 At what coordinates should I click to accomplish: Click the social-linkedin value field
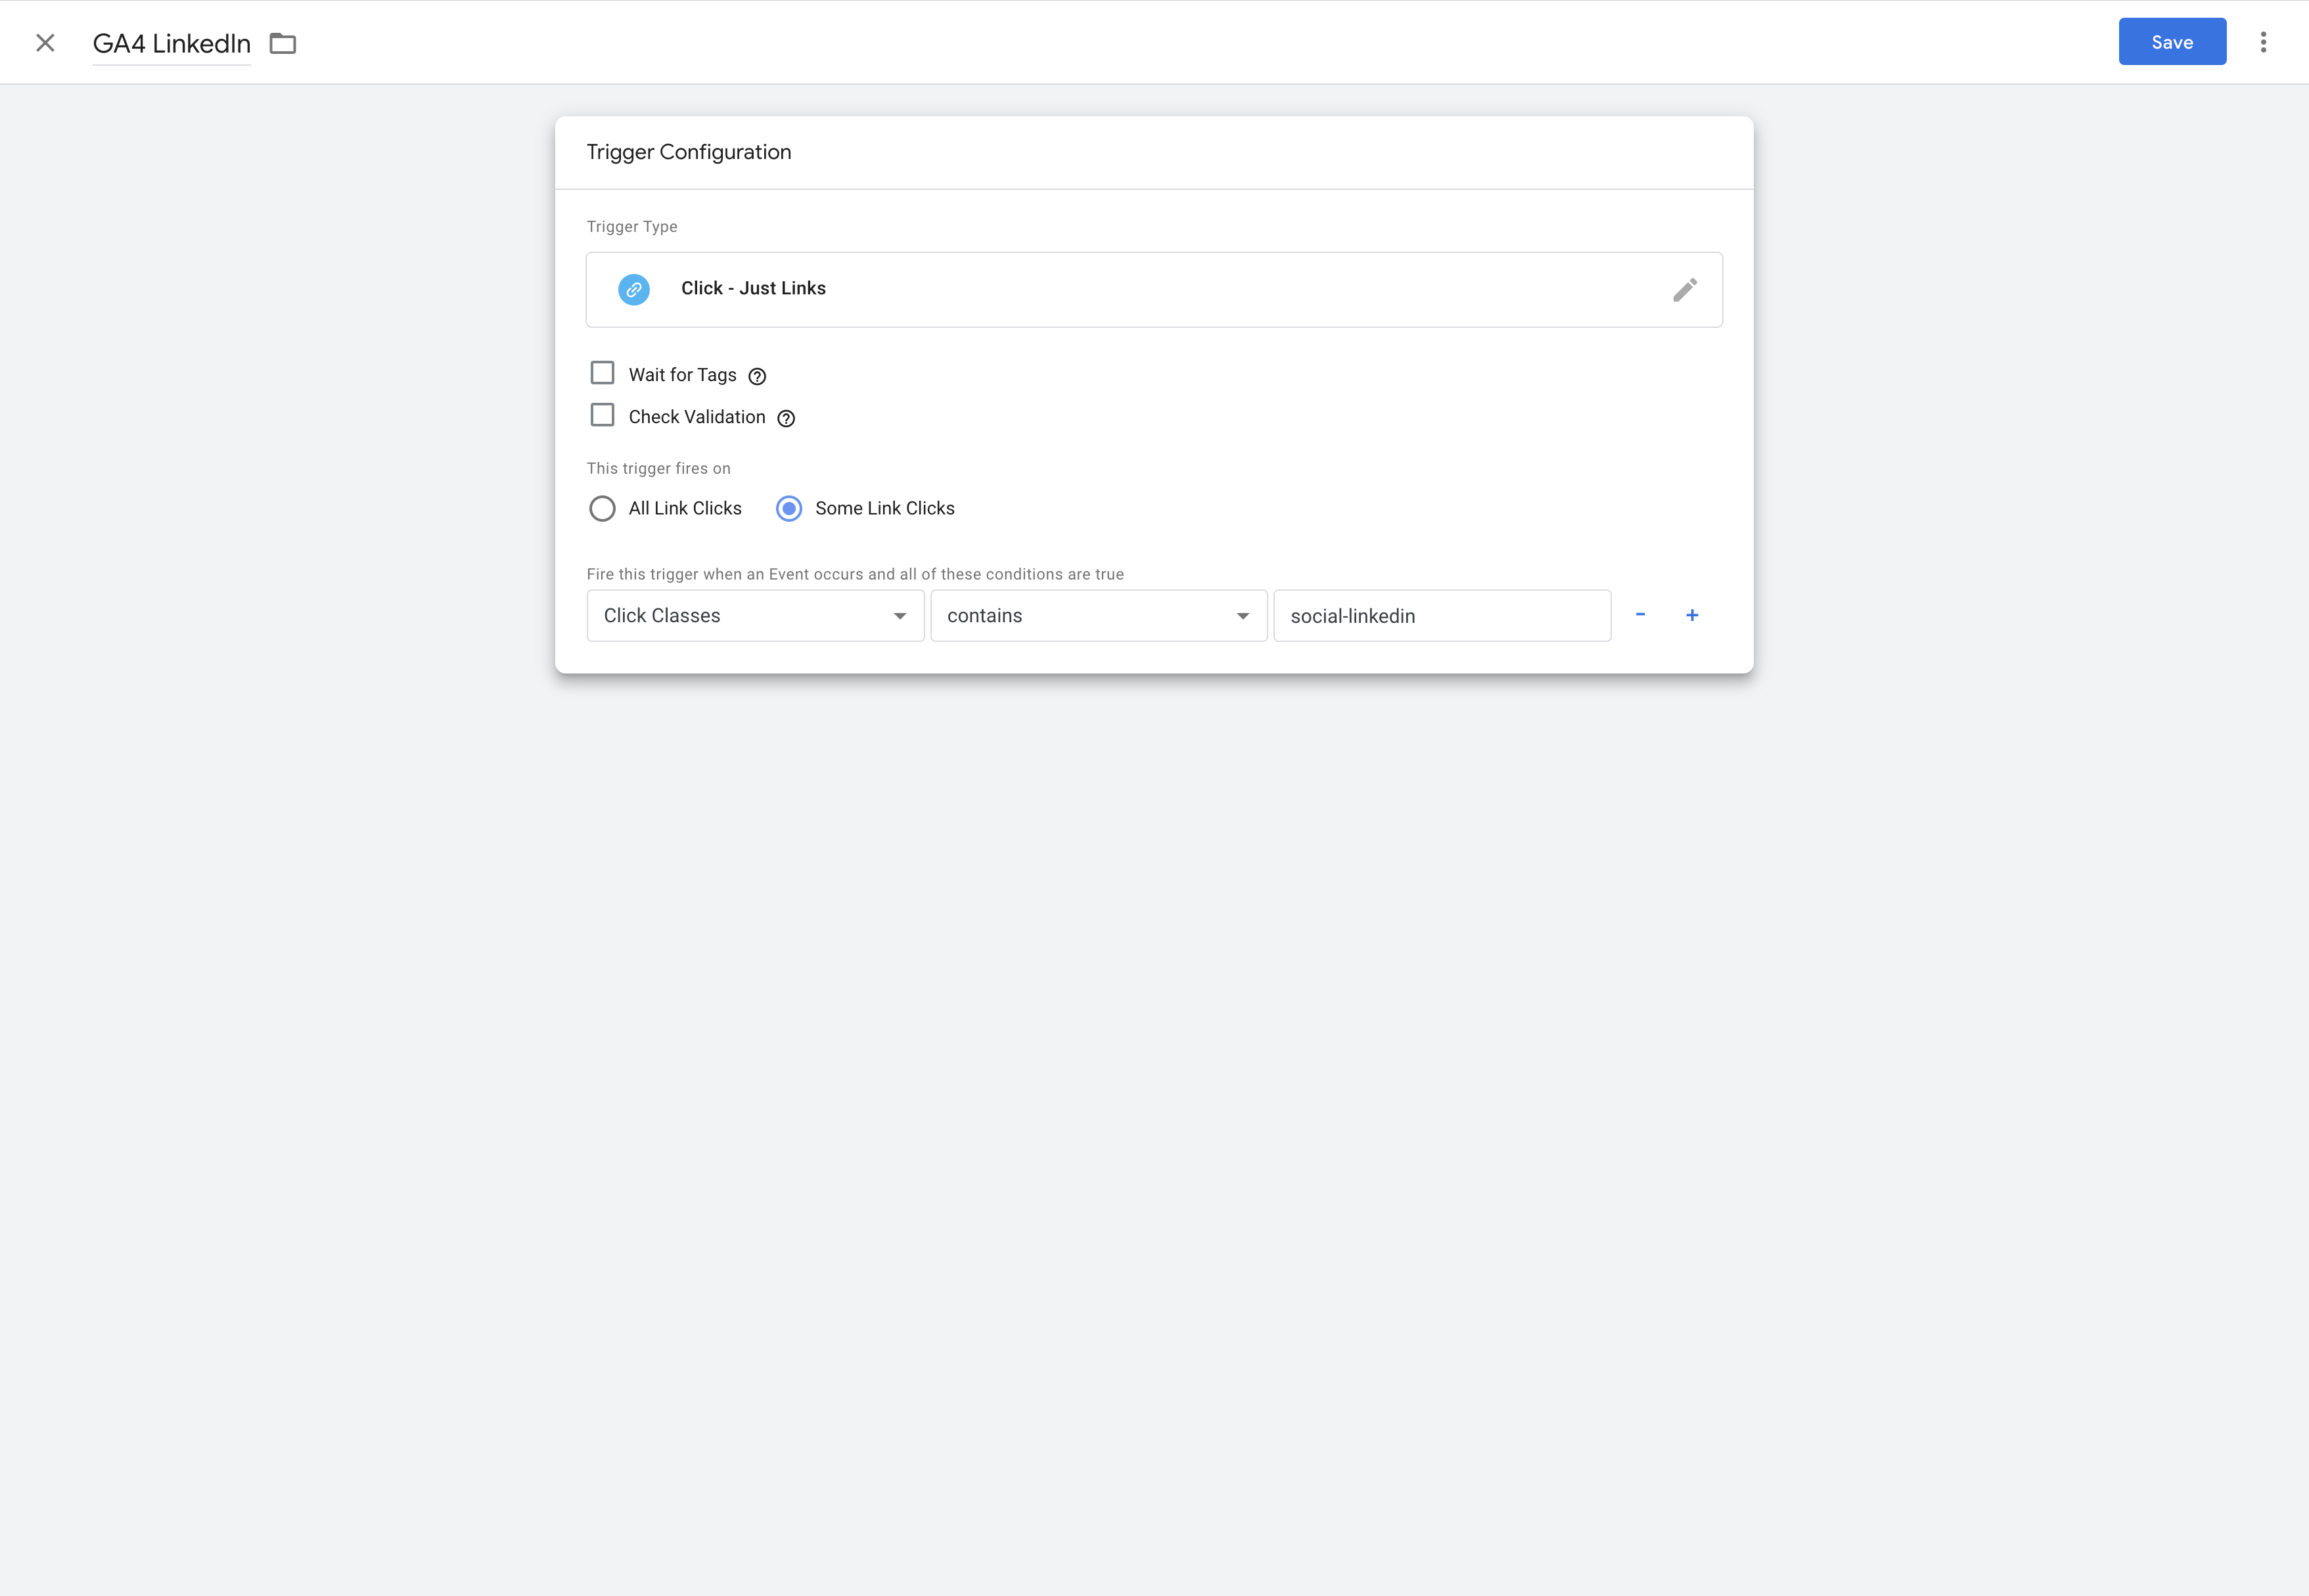point(1442,616)
